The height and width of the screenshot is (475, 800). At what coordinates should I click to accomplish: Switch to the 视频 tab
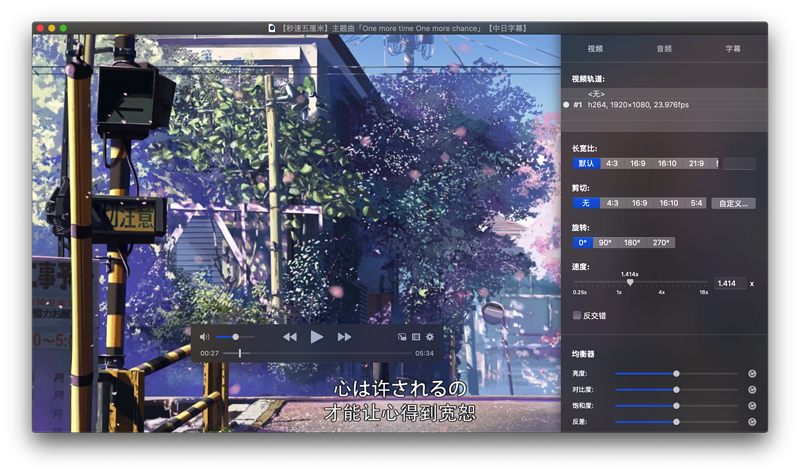(x=595, y=48)
